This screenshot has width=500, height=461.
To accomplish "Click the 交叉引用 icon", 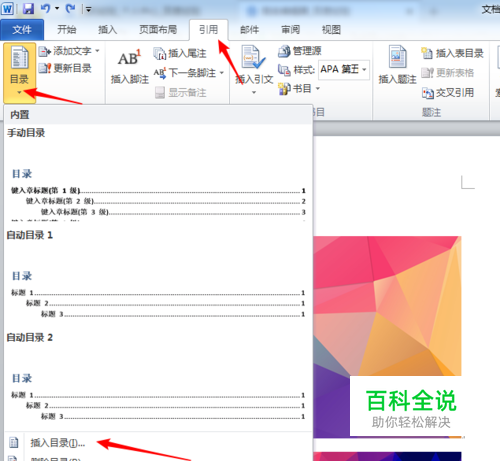I will coord(428,93).
